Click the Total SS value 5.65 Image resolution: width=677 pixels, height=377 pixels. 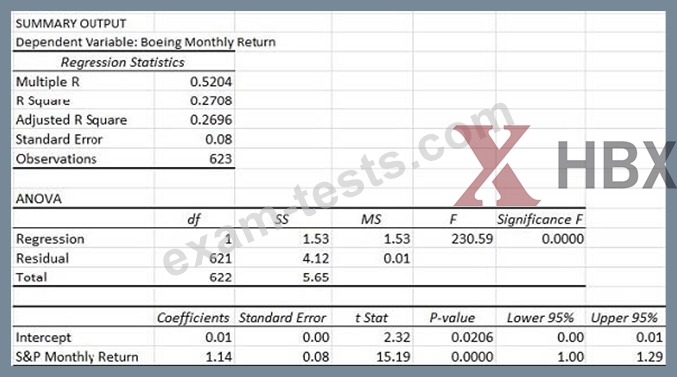pyautogui.click(x=316, y=277)
